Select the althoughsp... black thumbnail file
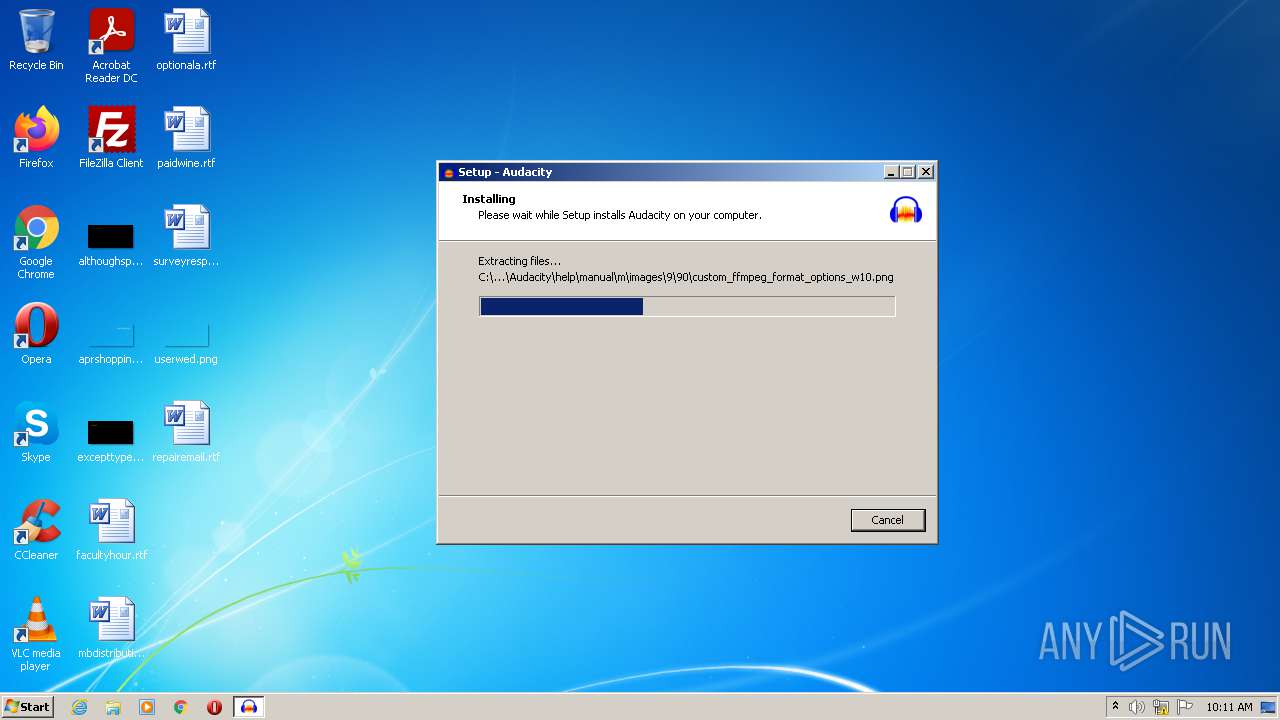 [111, 243]
